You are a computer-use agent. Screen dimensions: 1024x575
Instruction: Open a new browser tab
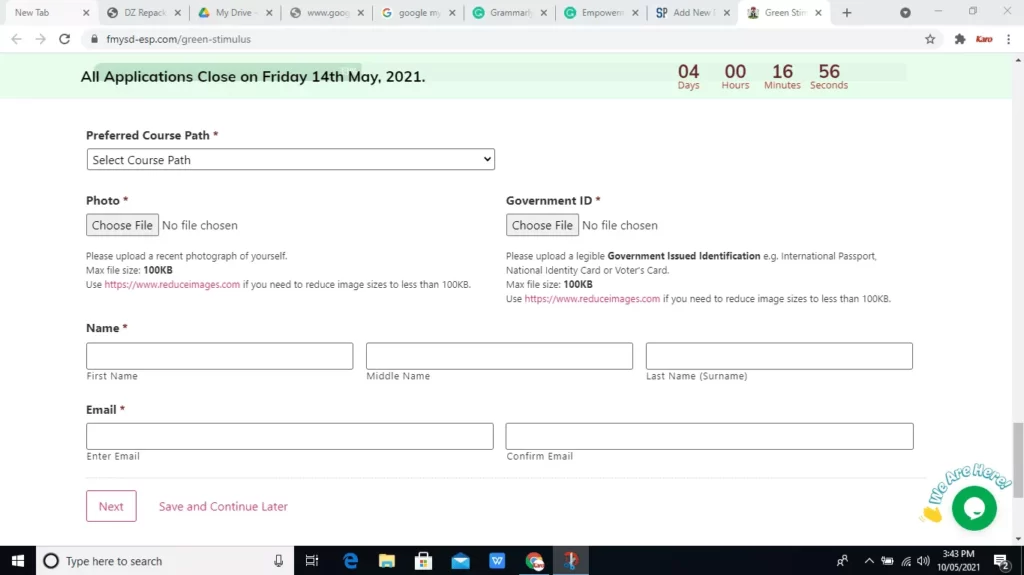click(x=846, y=12)
